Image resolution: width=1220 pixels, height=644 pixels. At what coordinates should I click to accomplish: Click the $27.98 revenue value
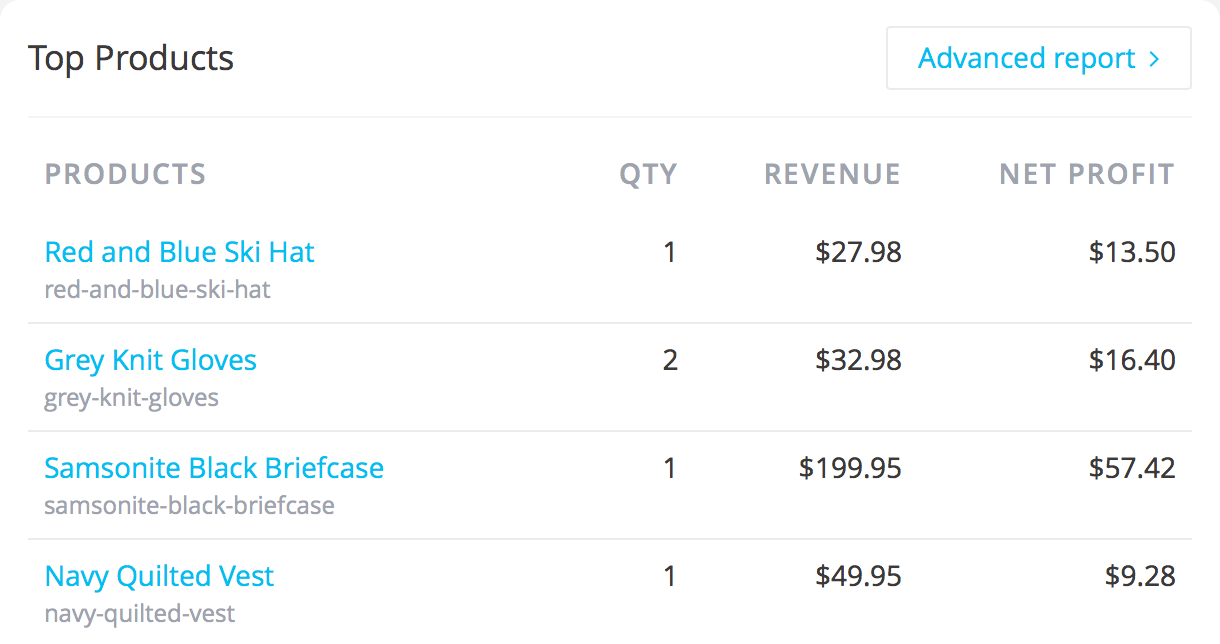[x=858, y=252]
